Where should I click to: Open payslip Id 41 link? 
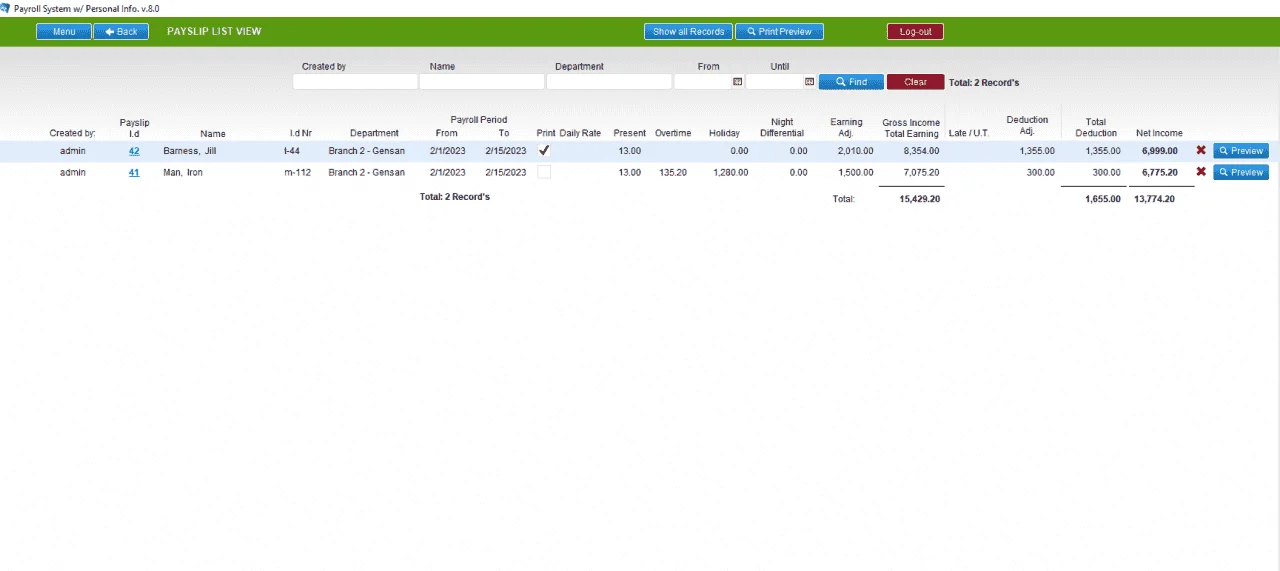[134, 172]
